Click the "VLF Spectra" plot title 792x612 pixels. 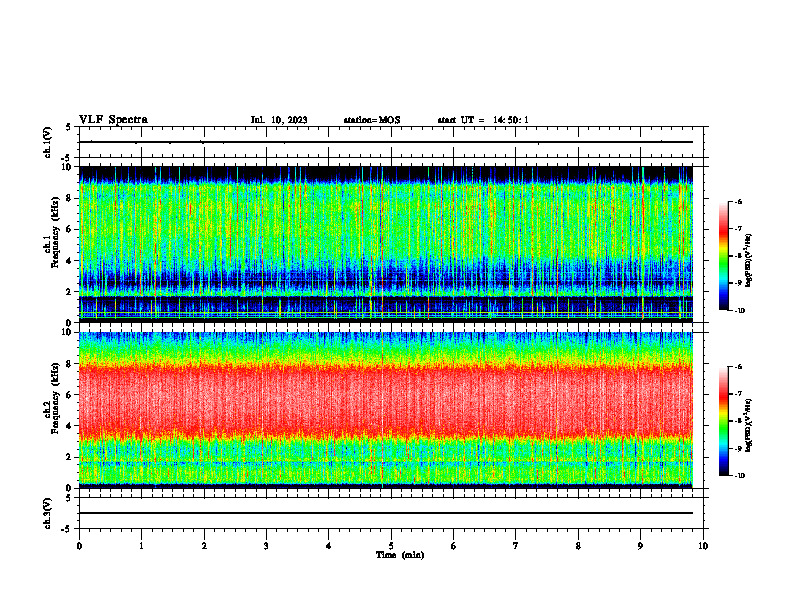pyautogui.click(x=113, y=120)
